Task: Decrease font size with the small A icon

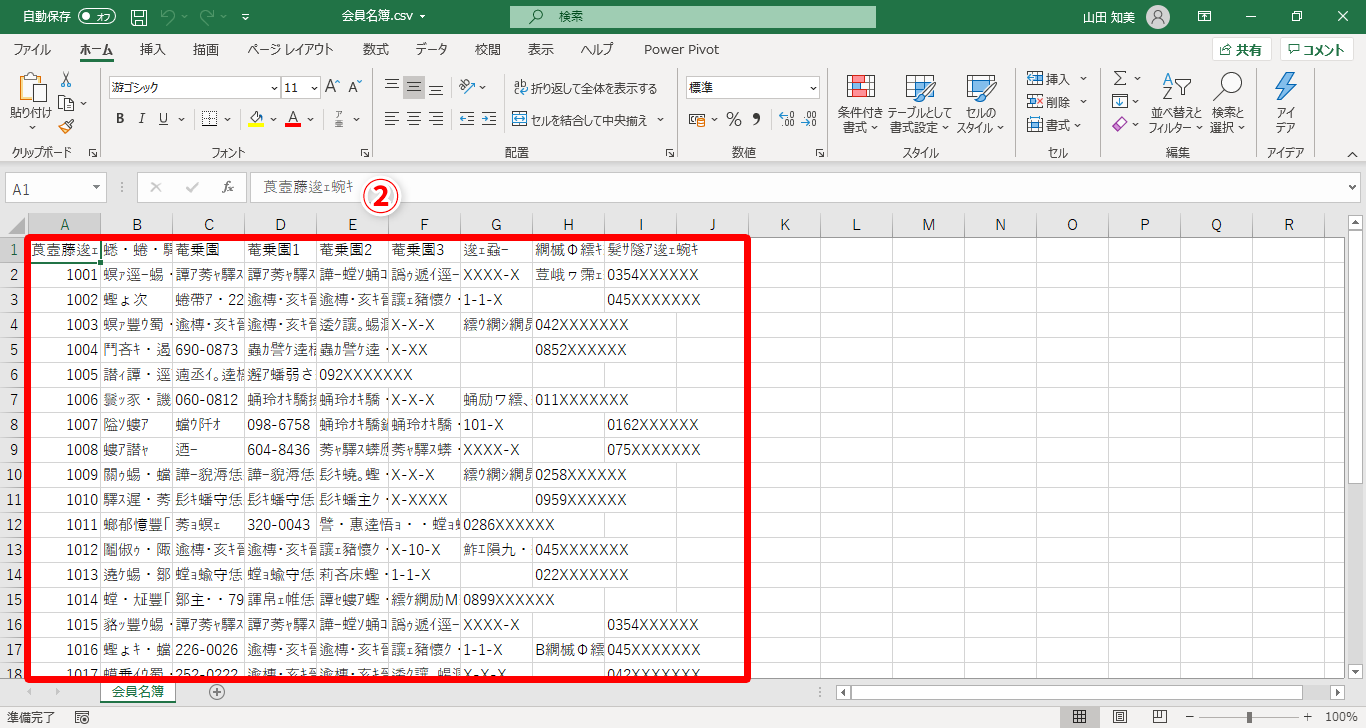Action: pos(355,87)
